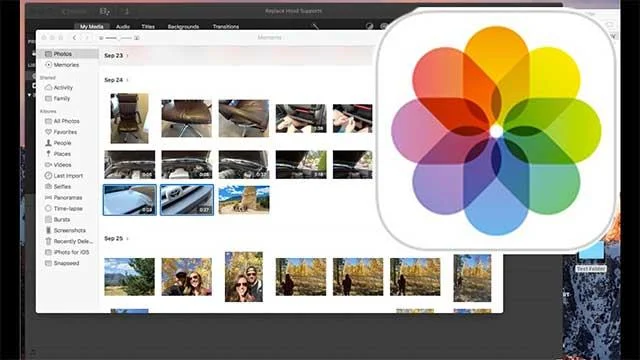The image size is (640, 360).
Task: Select the wide couple selfie photo
Action: 187,277
